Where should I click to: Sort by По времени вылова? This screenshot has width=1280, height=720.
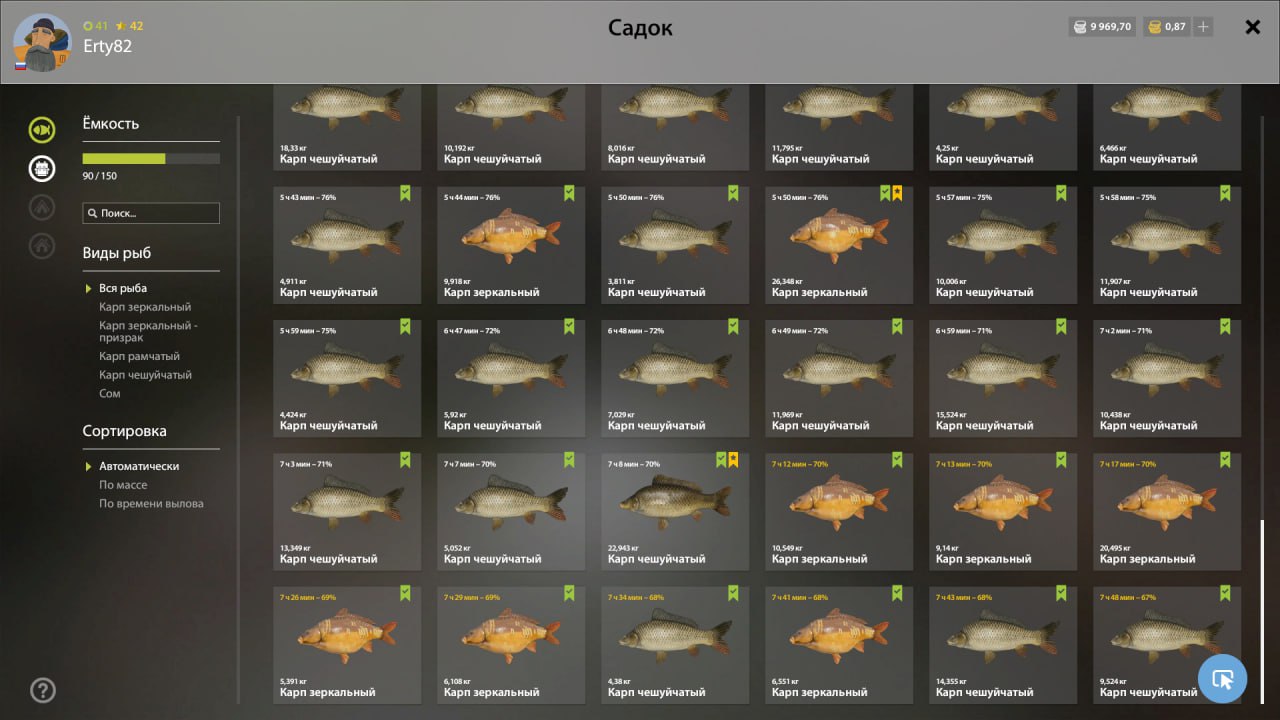[x=151, y=504]
